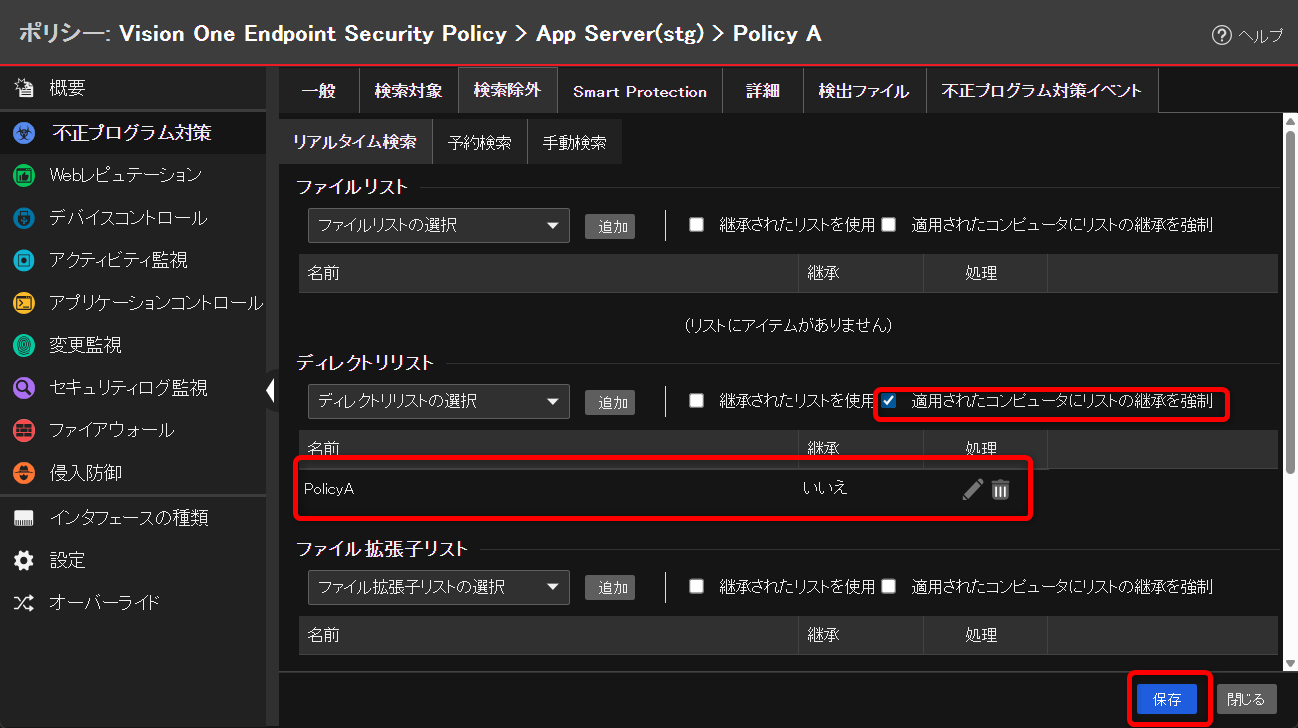Image resolution: width=1298 pixels, height=728 pixels.
Task: Open the ファイルリストの選択 dropdown
Action: pos(439,226)
